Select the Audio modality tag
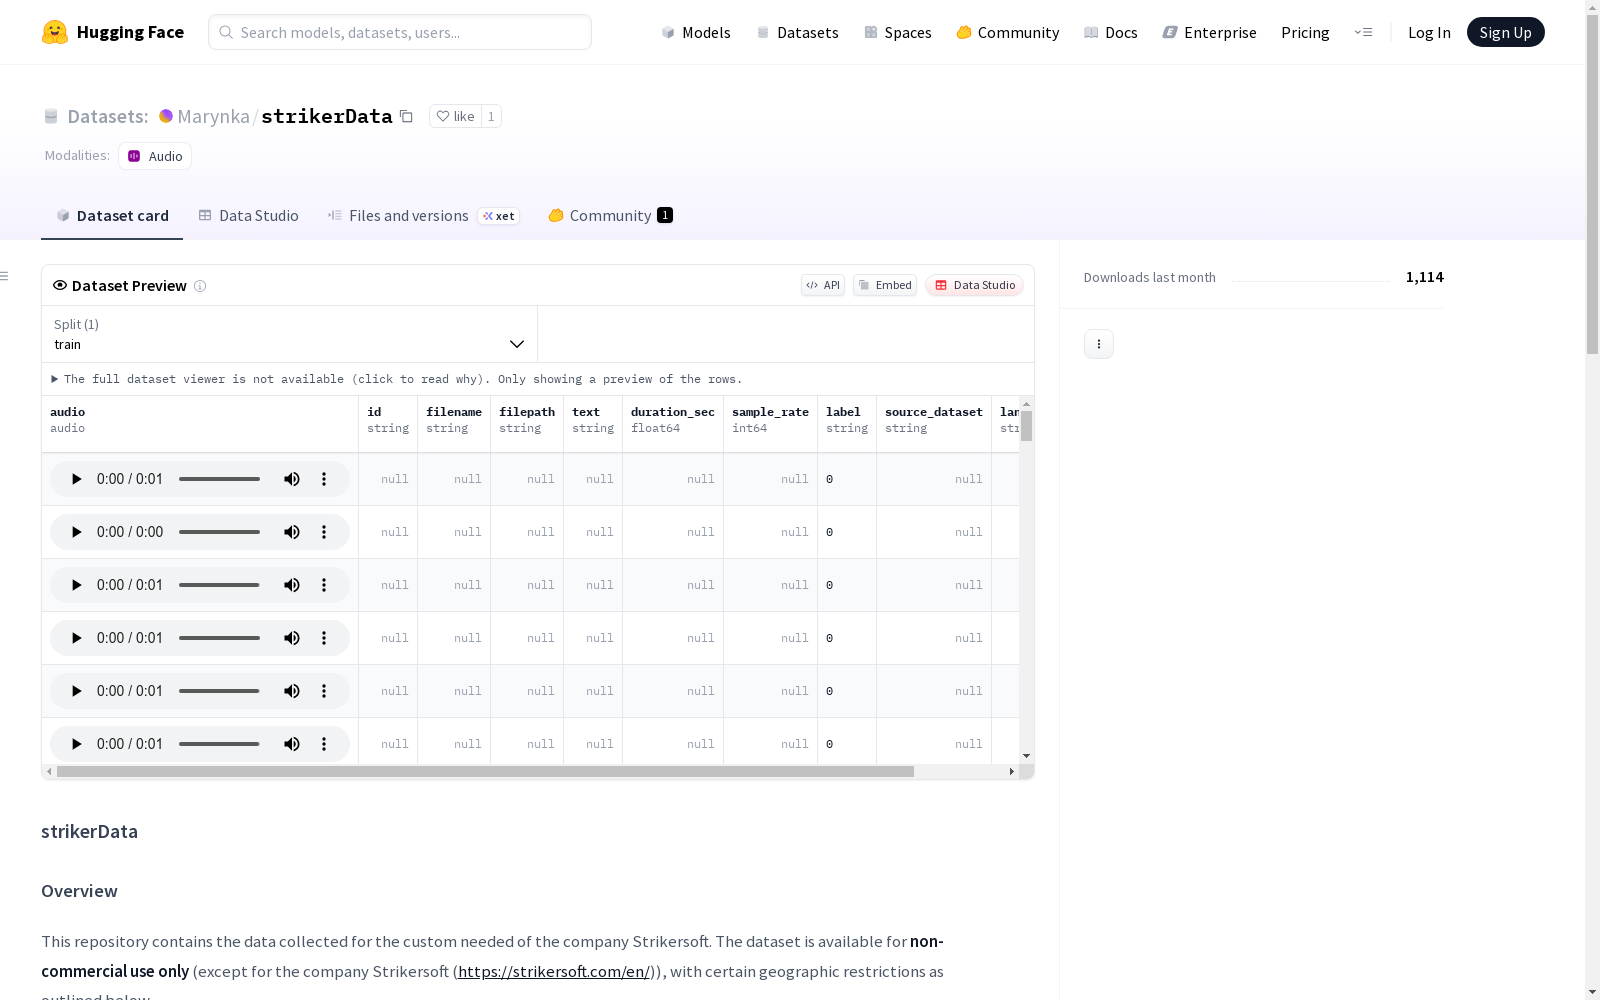The image size is (1600, 1000). coord(155,156)
